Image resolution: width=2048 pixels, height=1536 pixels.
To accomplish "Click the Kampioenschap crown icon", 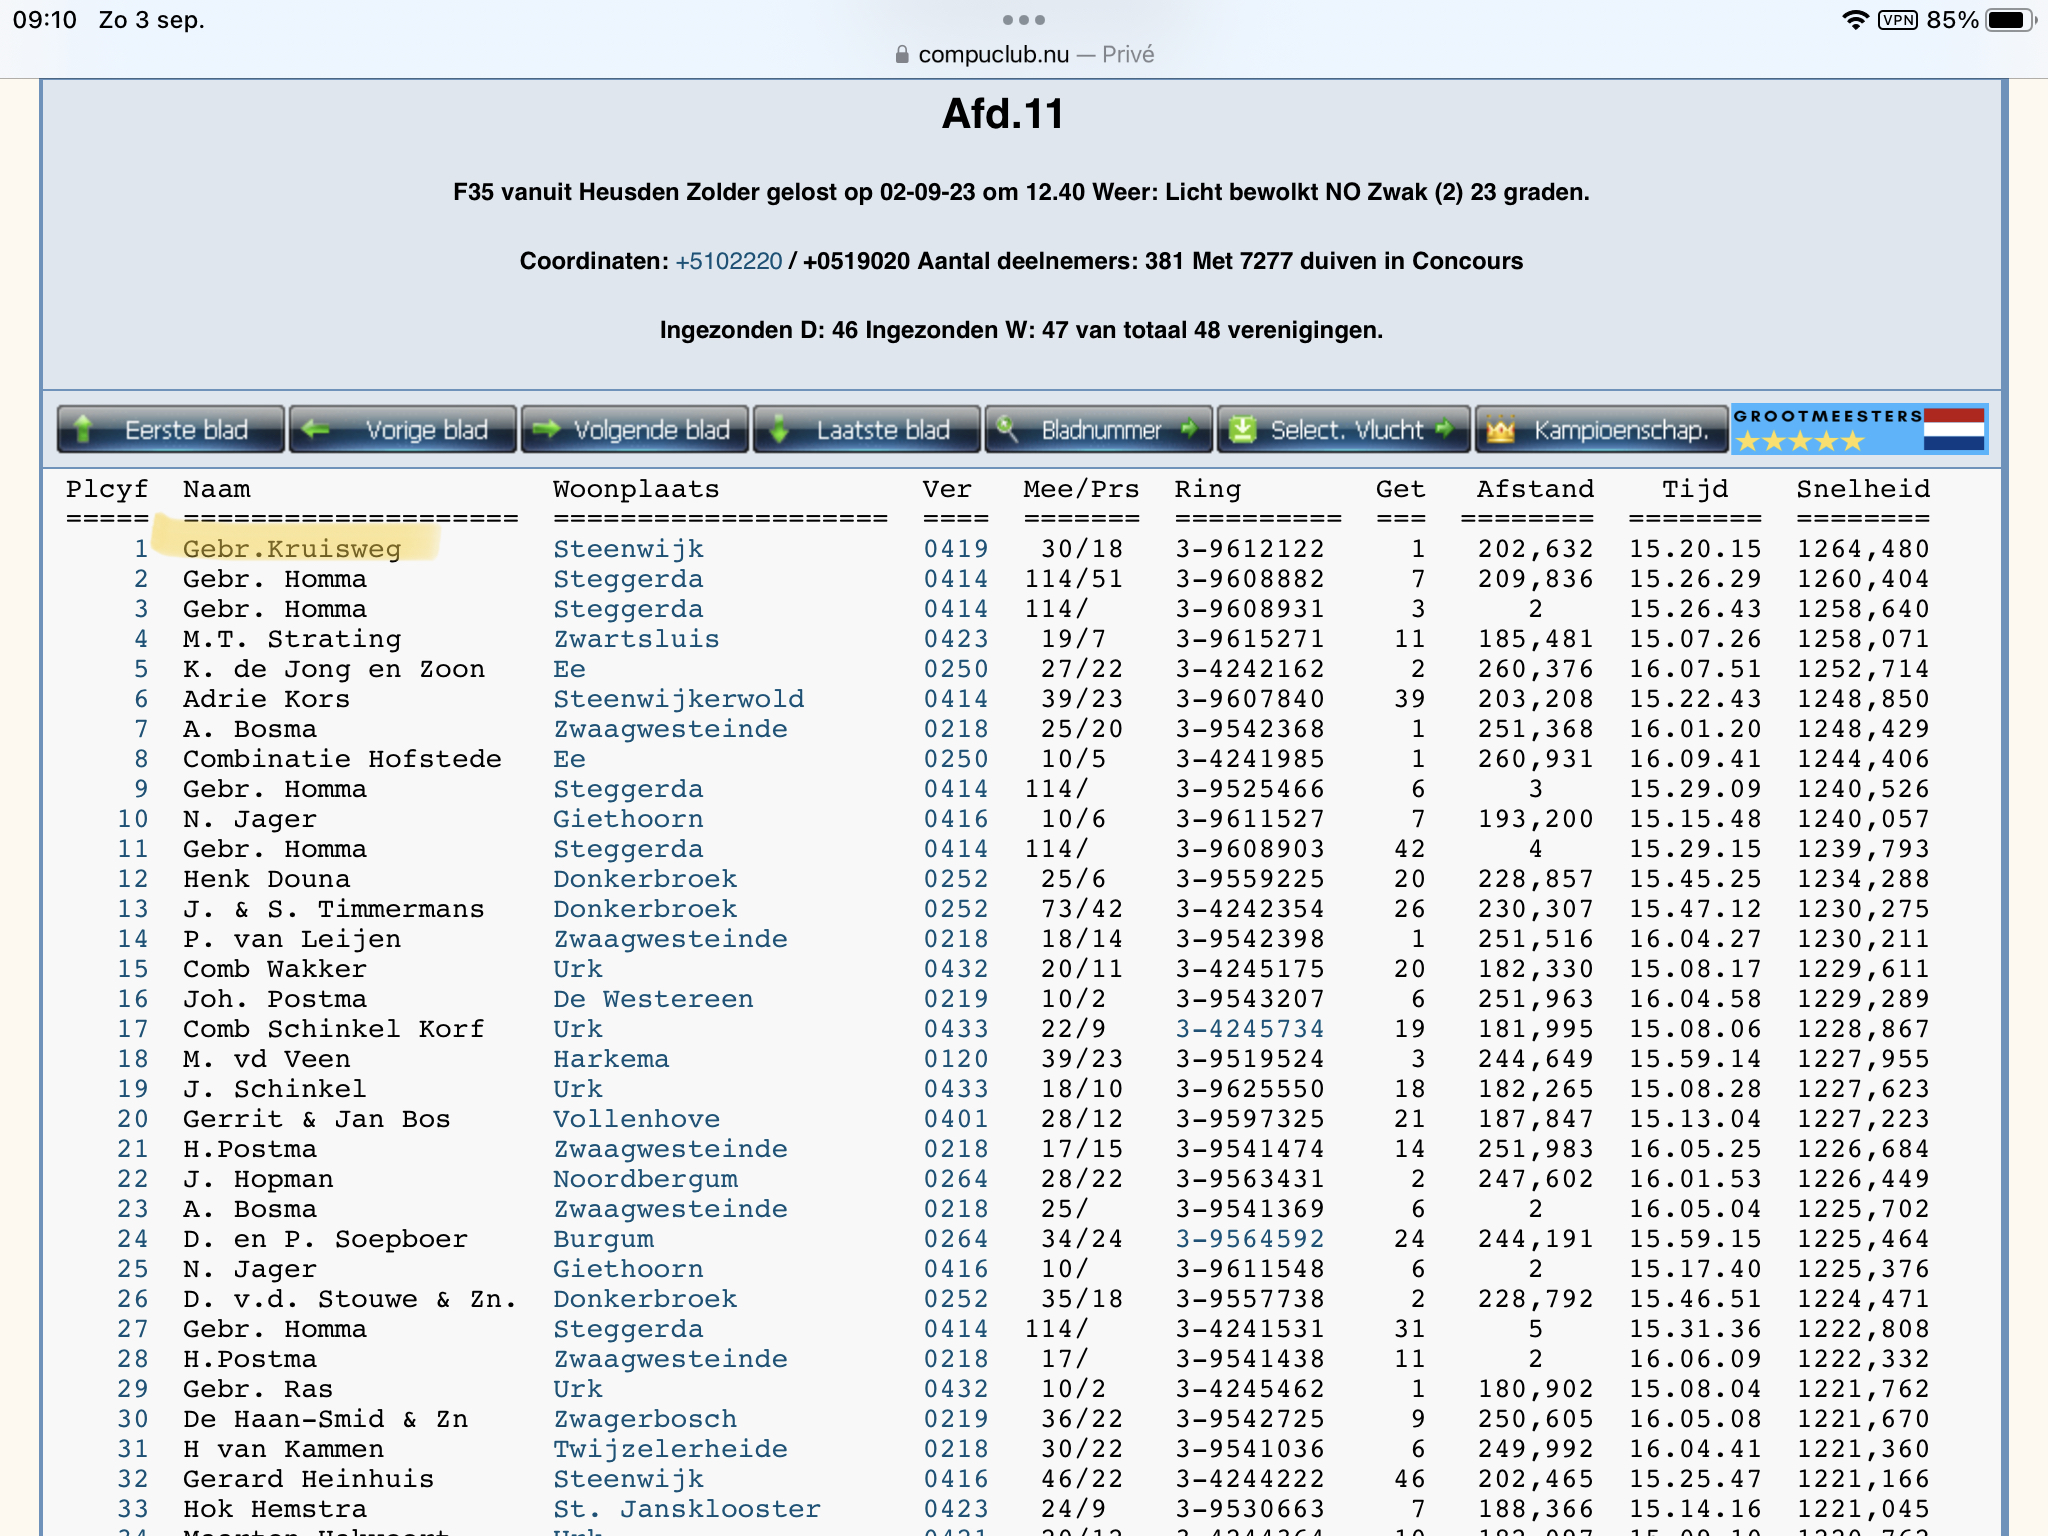I will (x=1500, y=430).
